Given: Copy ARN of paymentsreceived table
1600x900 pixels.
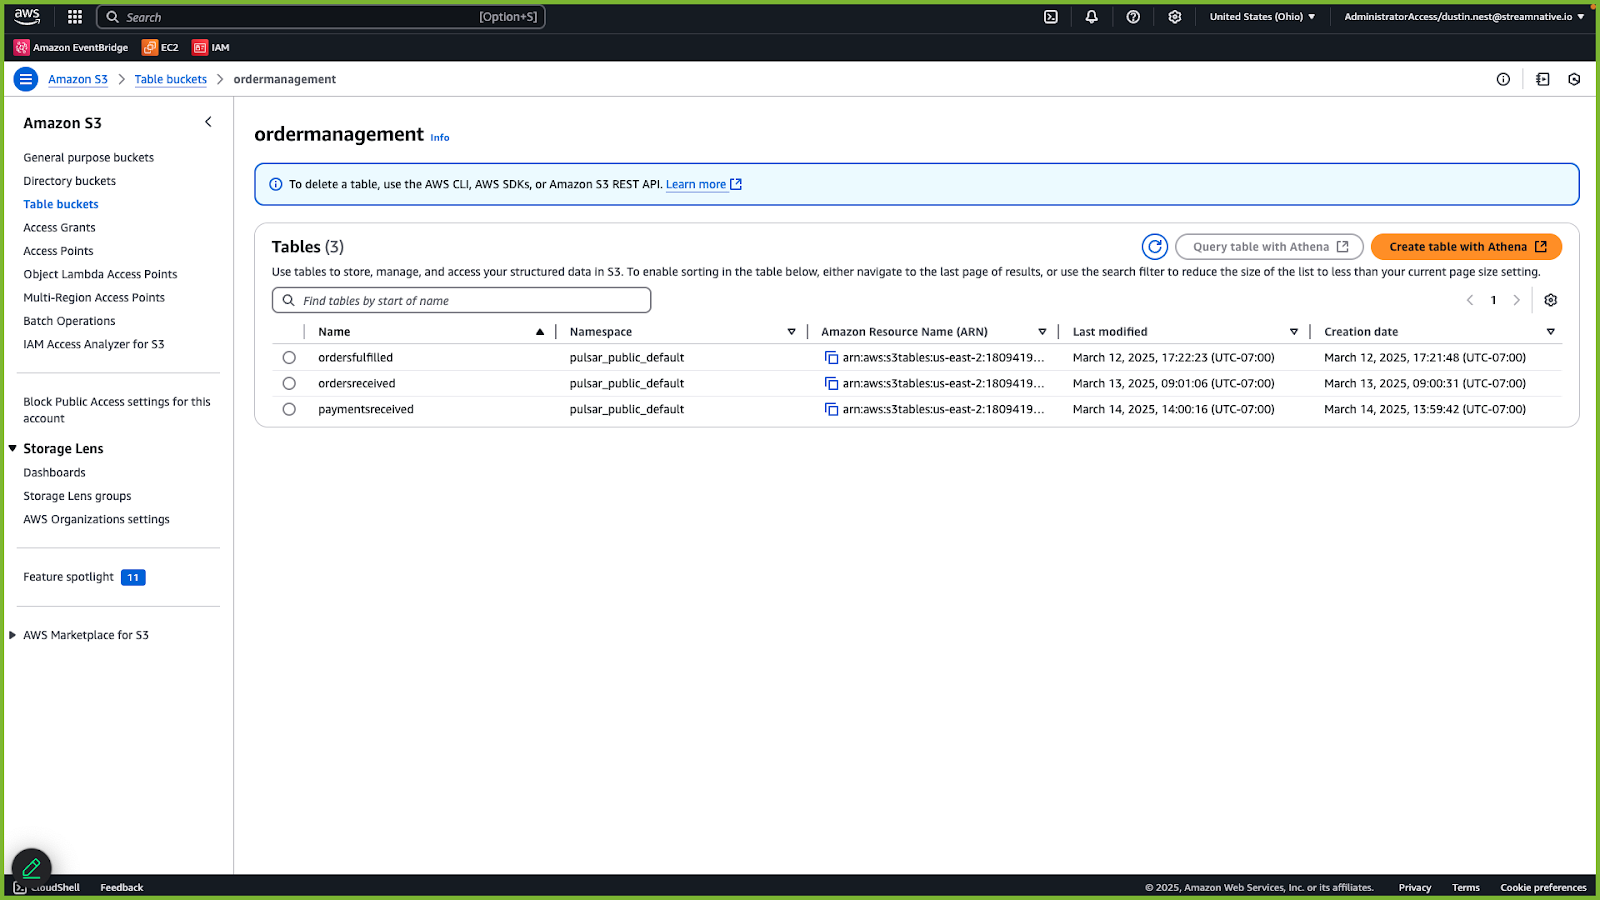Looking at the screenshot, I should click(x=831, y=410).
